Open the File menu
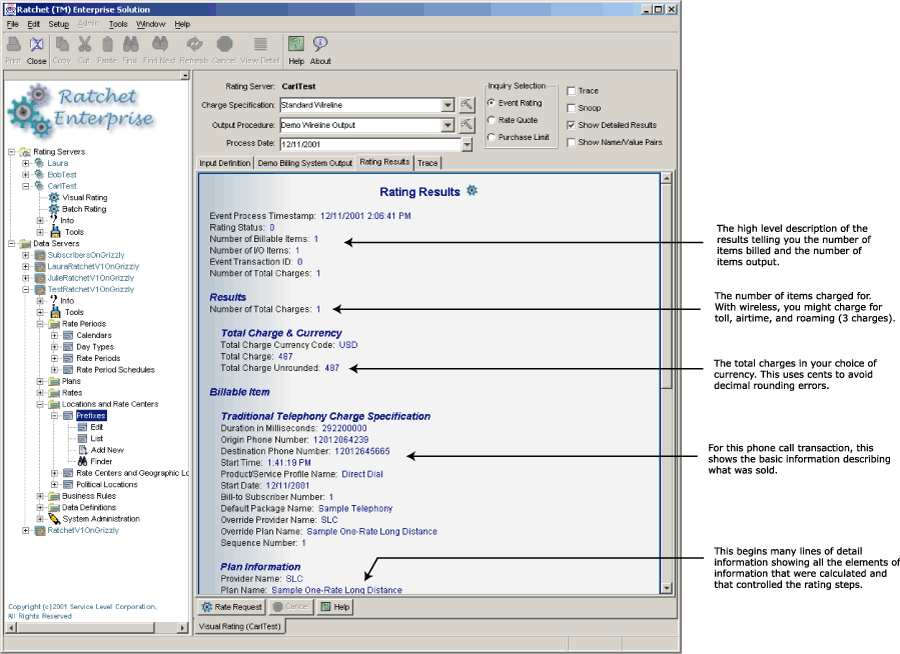 point(13,24)
